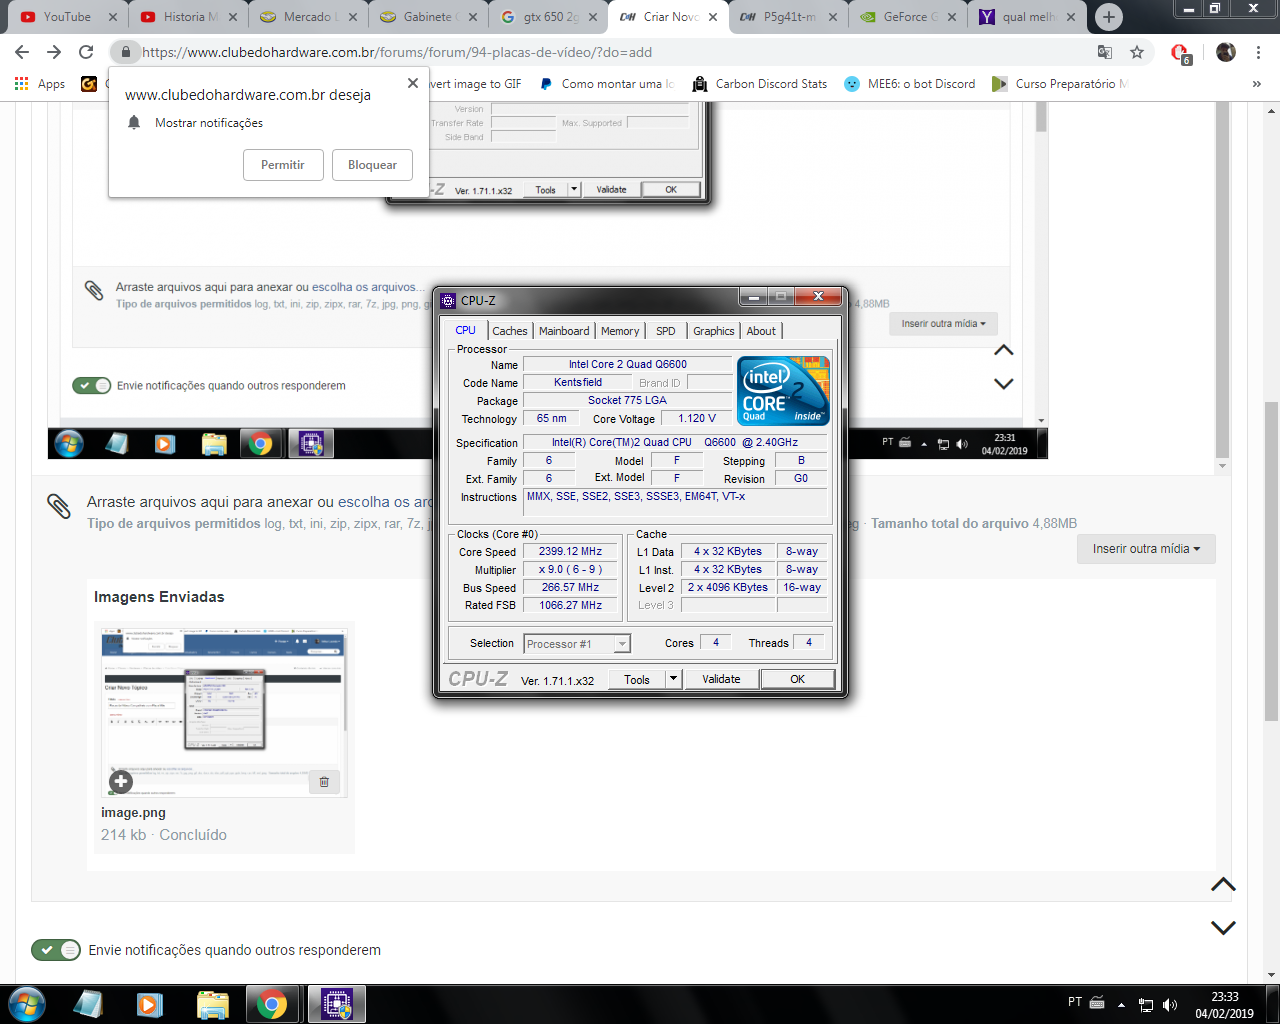
Task: Click Permitir to allow notifications
Action: point(283,165)
